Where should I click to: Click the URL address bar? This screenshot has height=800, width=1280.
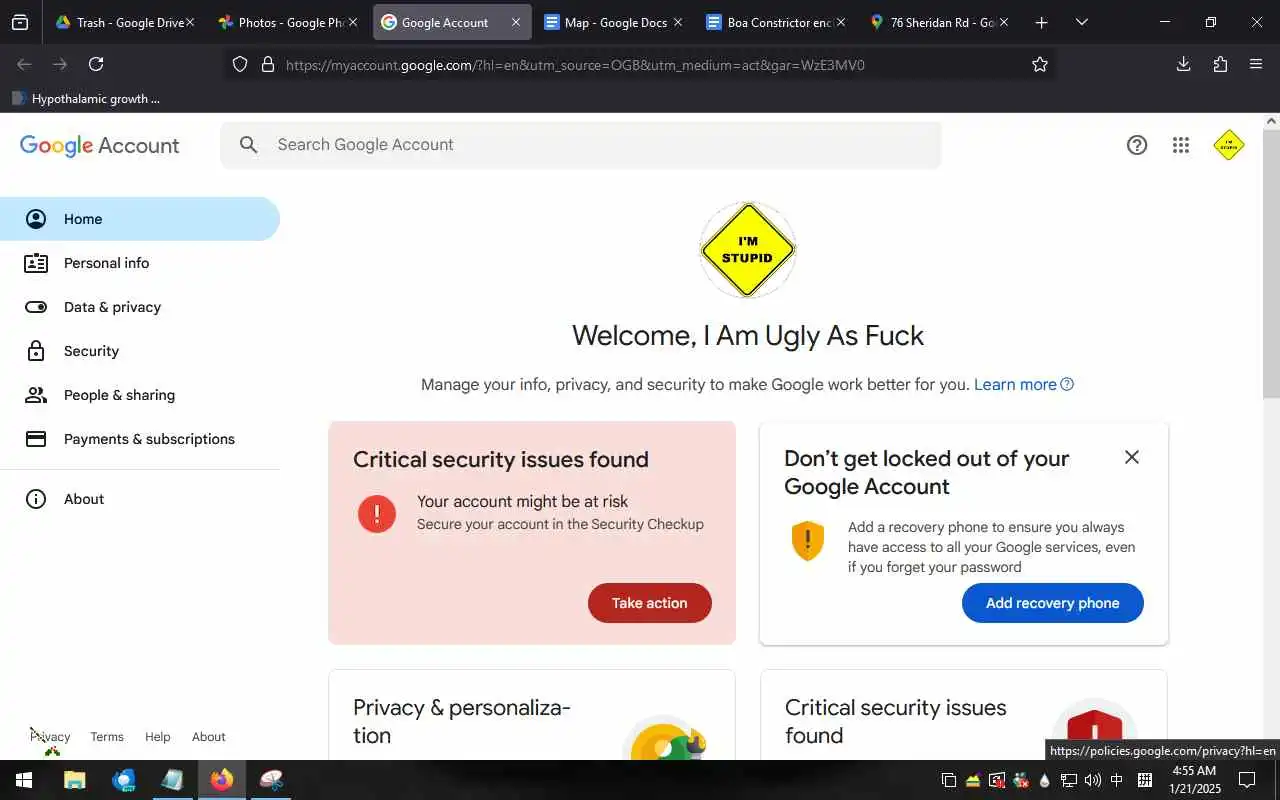(x=640, y=65)
